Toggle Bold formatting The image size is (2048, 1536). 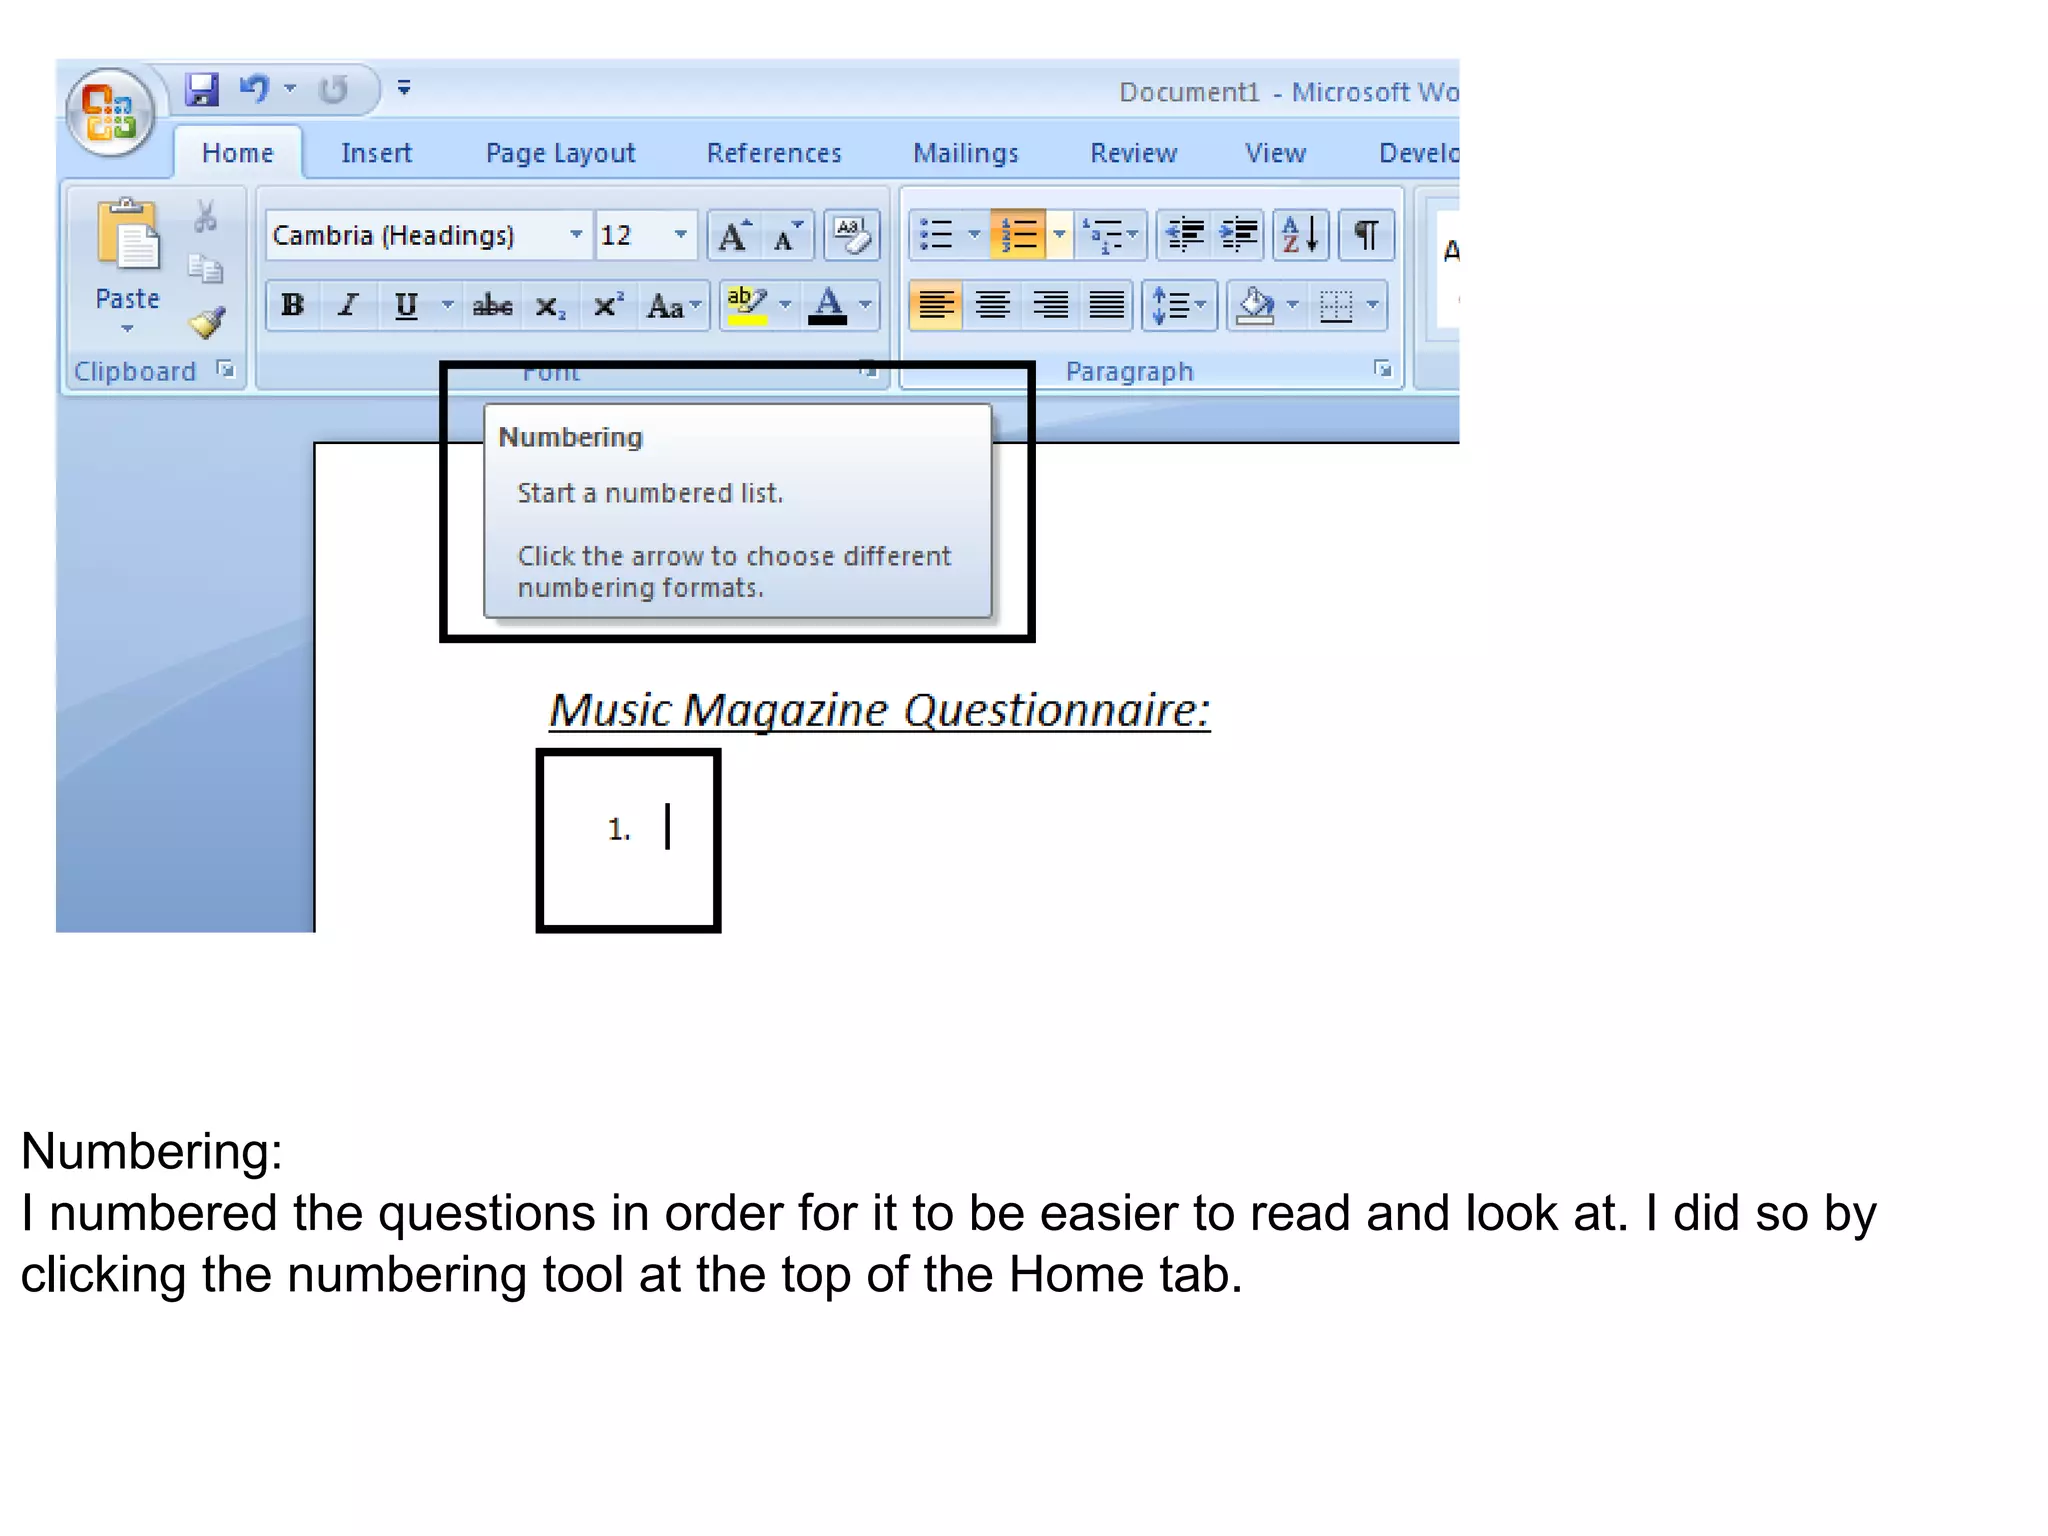coord(292,305)
